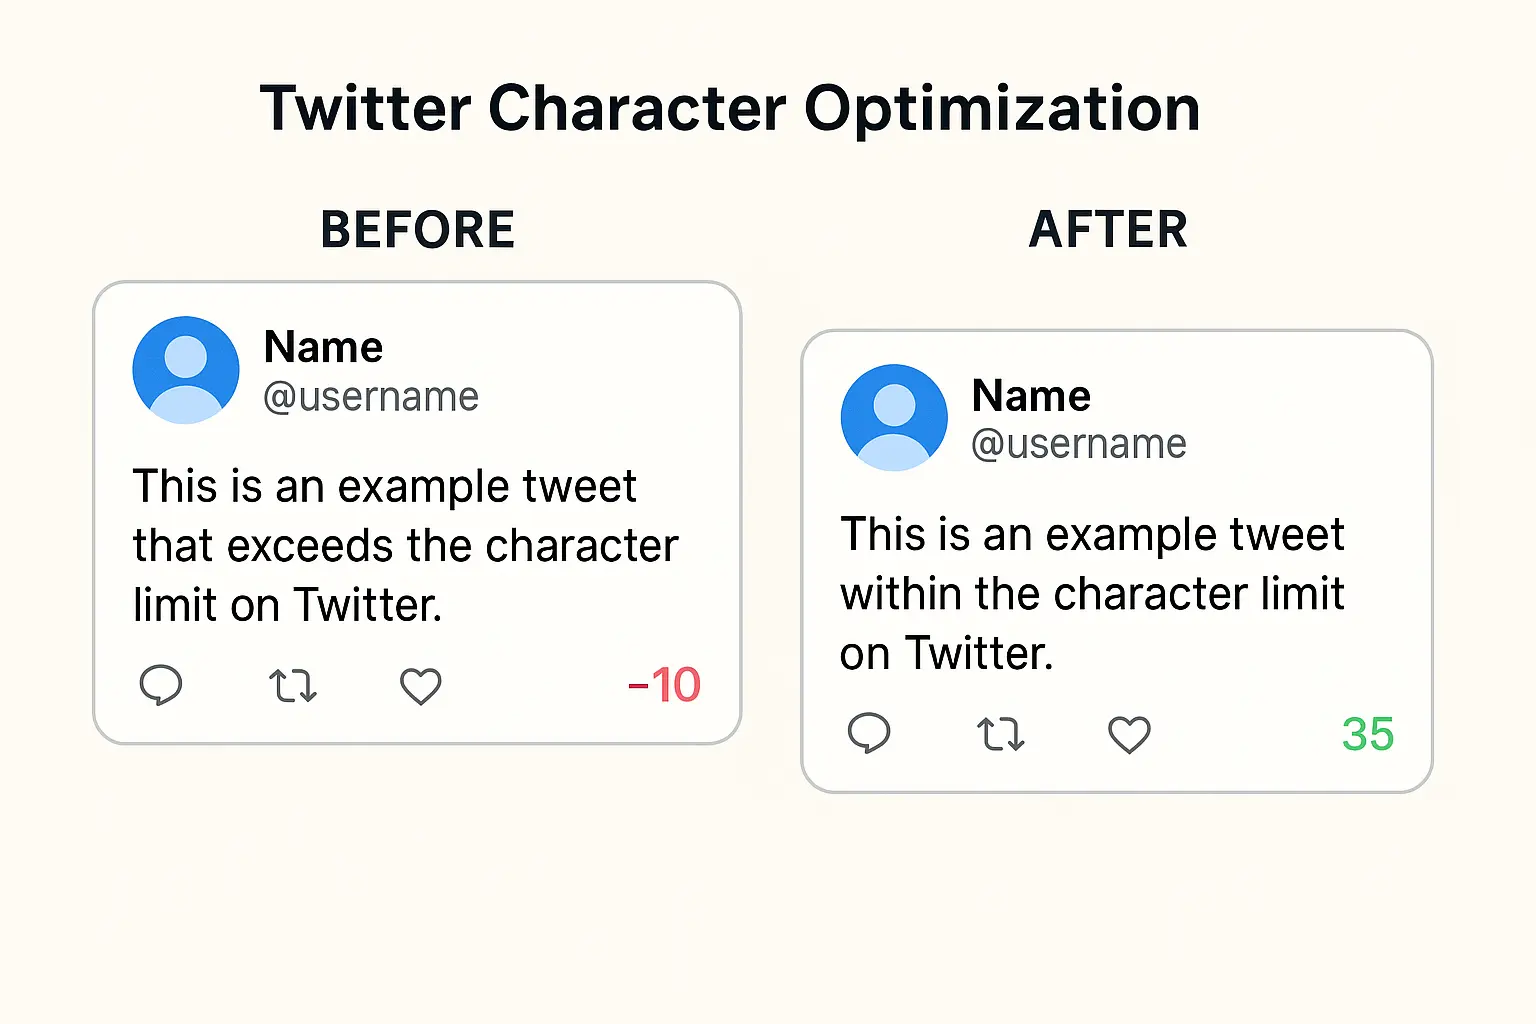Viewport: 1536px width, 1024px height.
Task: Like the tweet within the character limit
Action: click(1129, 735)
